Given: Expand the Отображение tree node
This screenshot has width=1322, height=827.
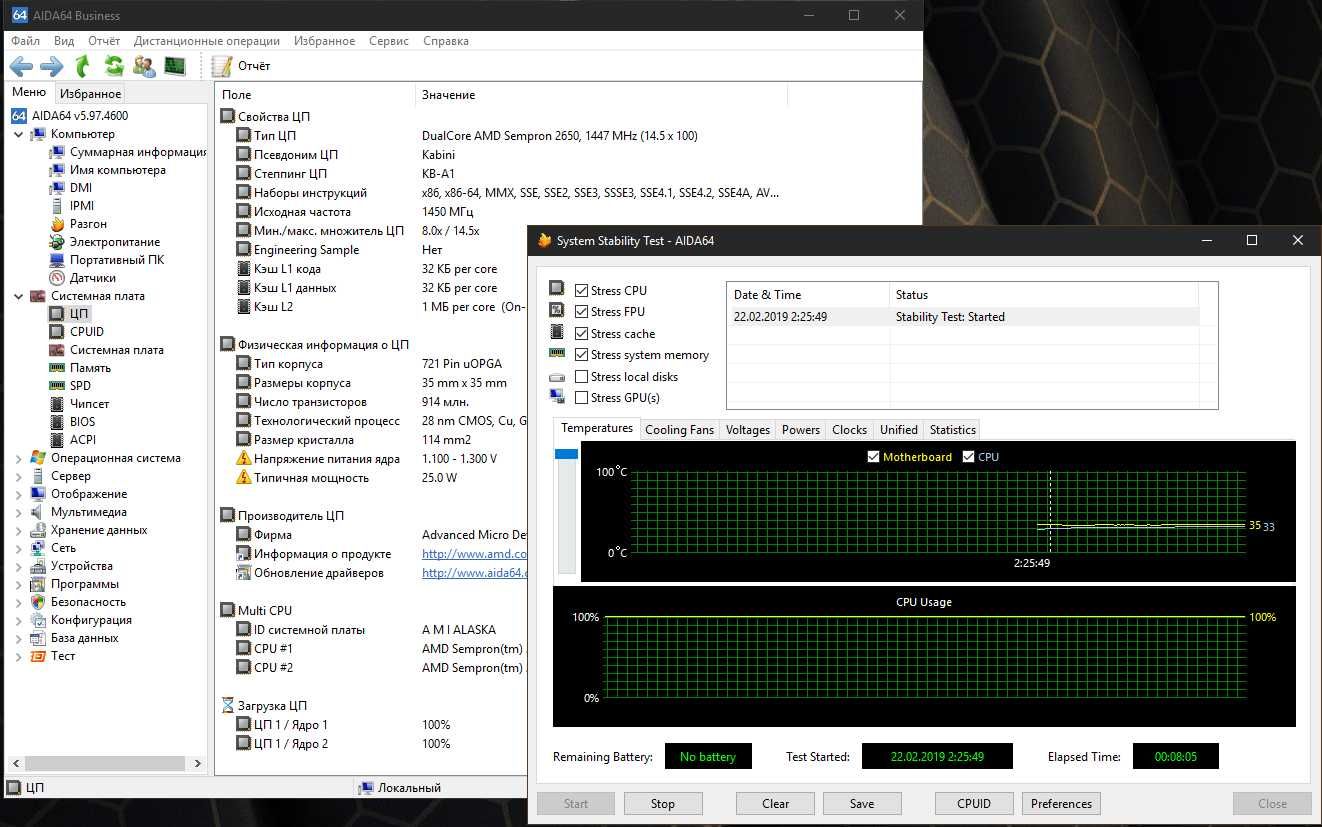Looking at the screenshot, I should 18,494.
